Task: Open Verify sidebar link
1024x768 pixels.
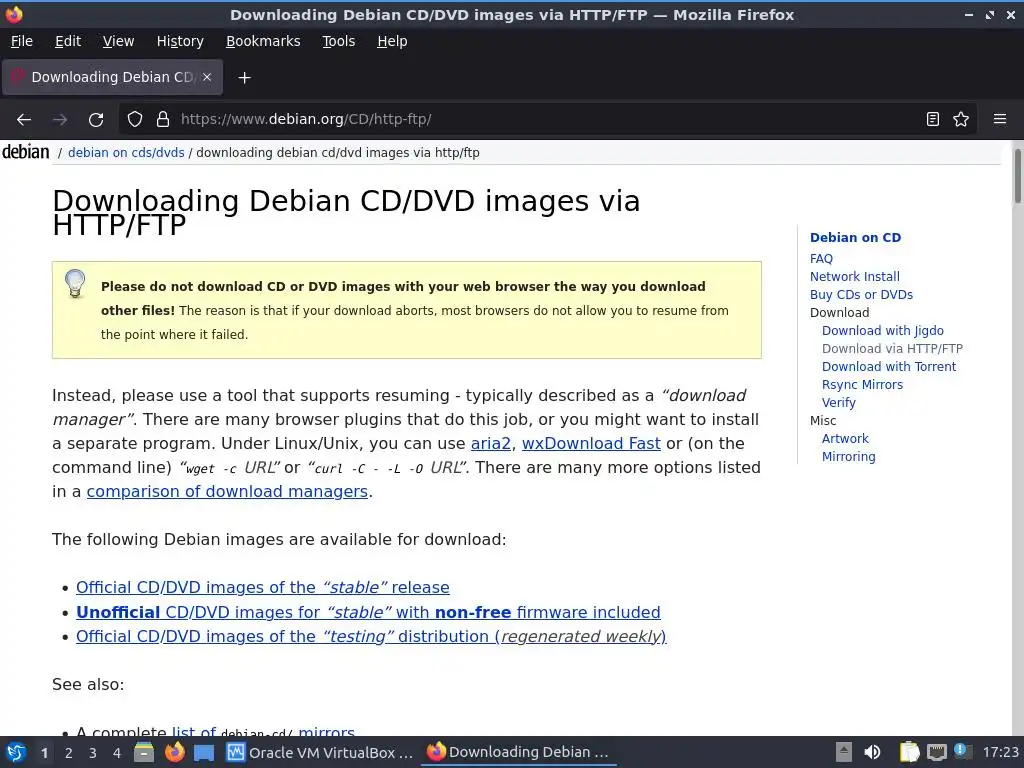Action: 839,402
